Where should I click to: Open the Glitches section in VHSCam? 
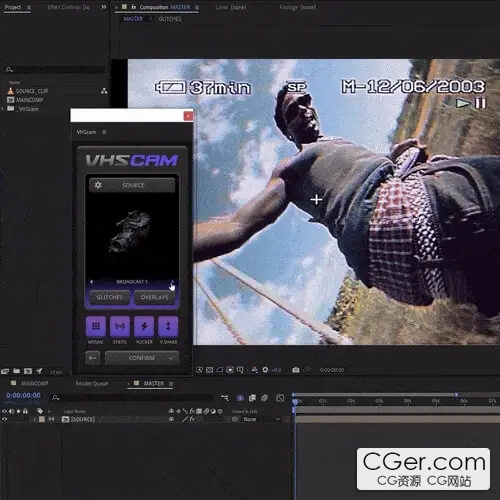pos(109,297)
